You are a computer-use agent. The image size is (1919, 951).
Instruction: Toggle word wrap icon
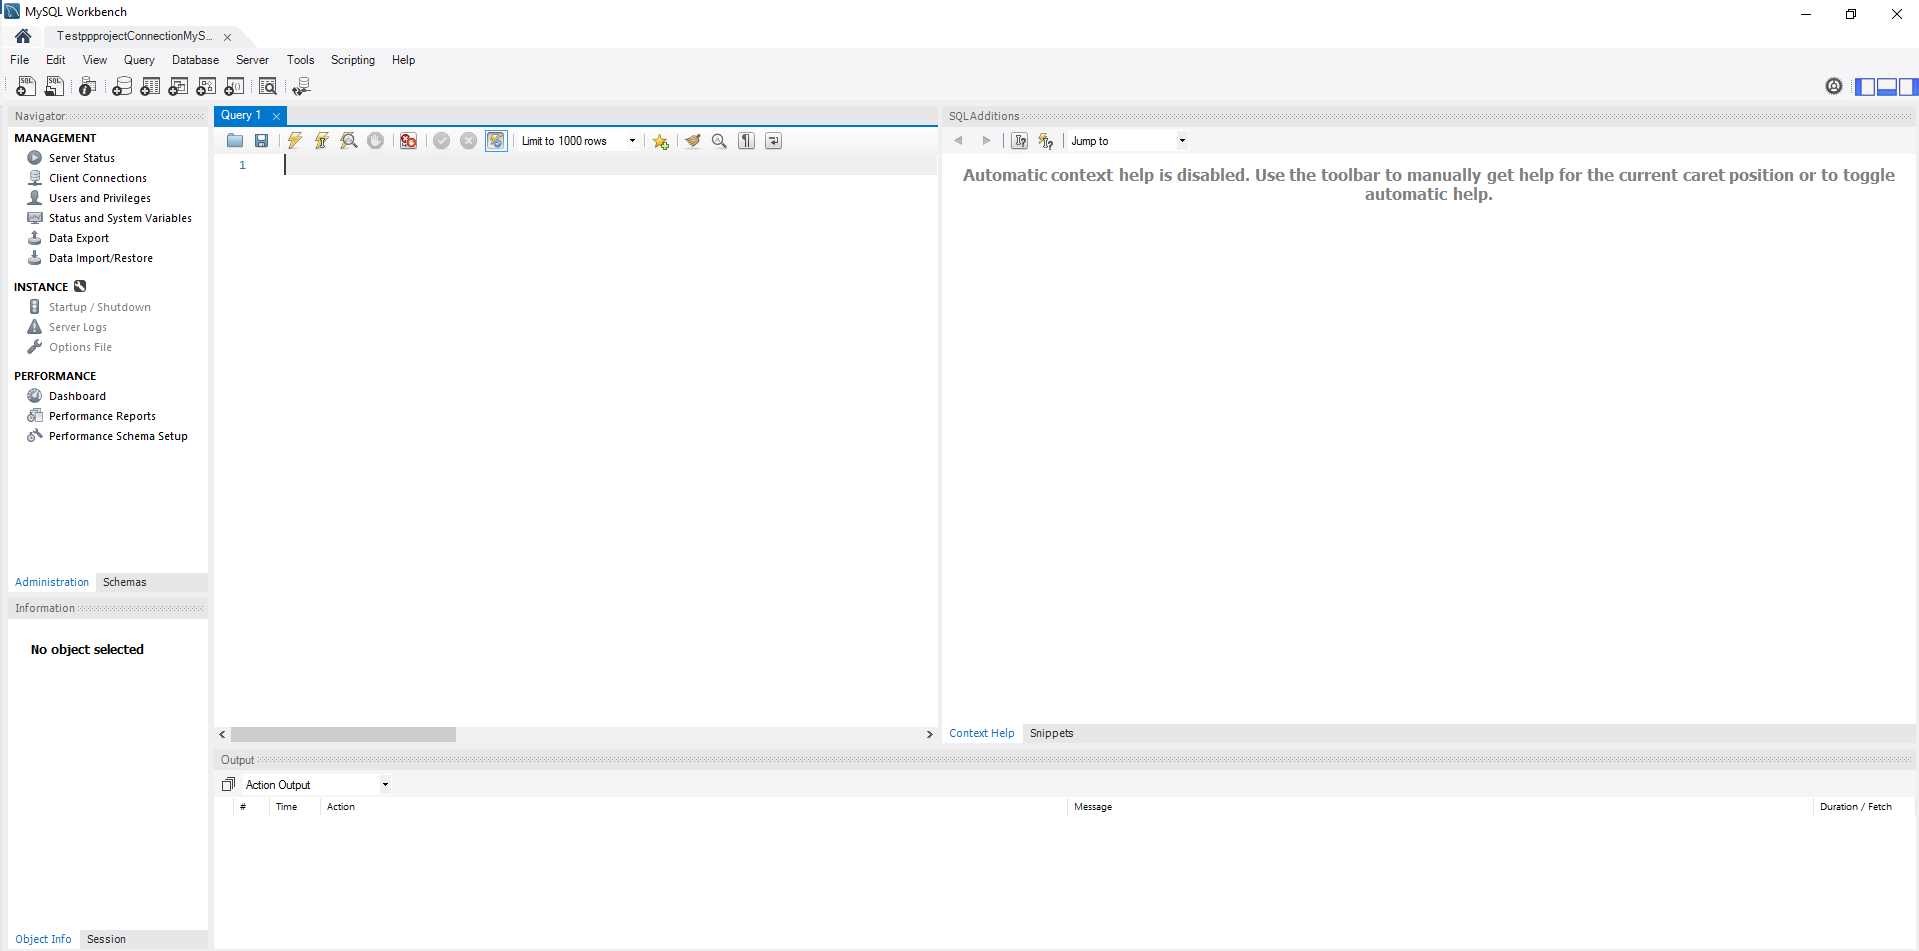coord(774,141)
